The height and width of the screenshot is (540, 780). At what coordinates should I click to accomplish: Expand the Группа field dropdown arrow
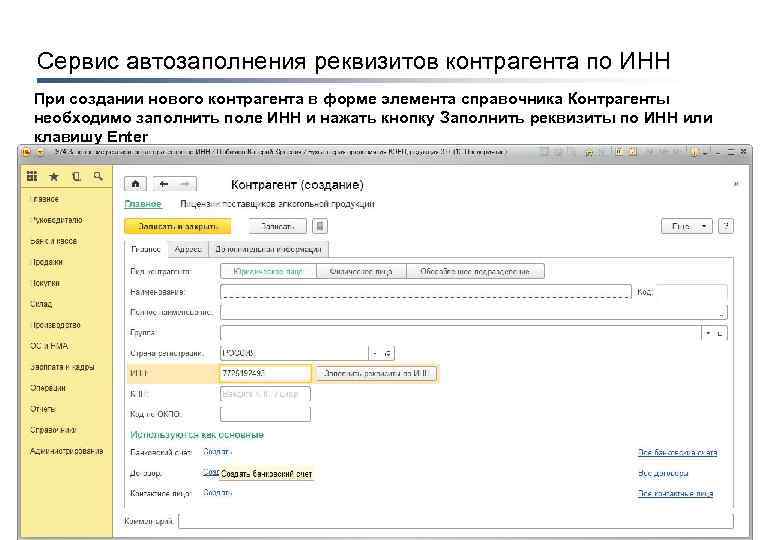708,333
